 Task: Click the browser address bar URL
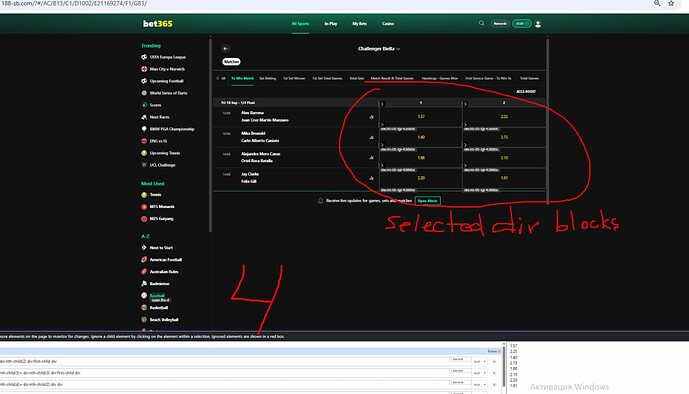point(75,4)
